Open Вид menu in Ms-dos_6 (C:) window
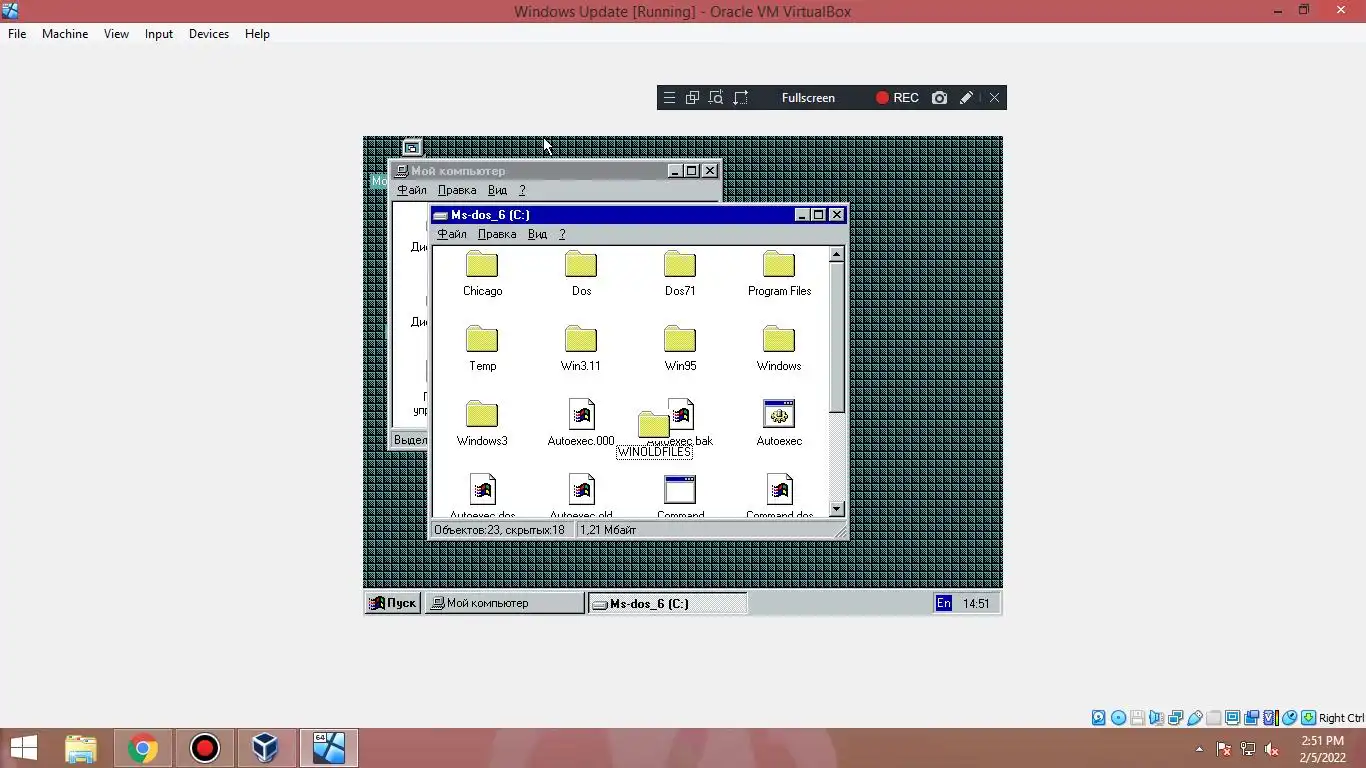The height and width of the screenshot is (768, 1366). coord(537,234)
